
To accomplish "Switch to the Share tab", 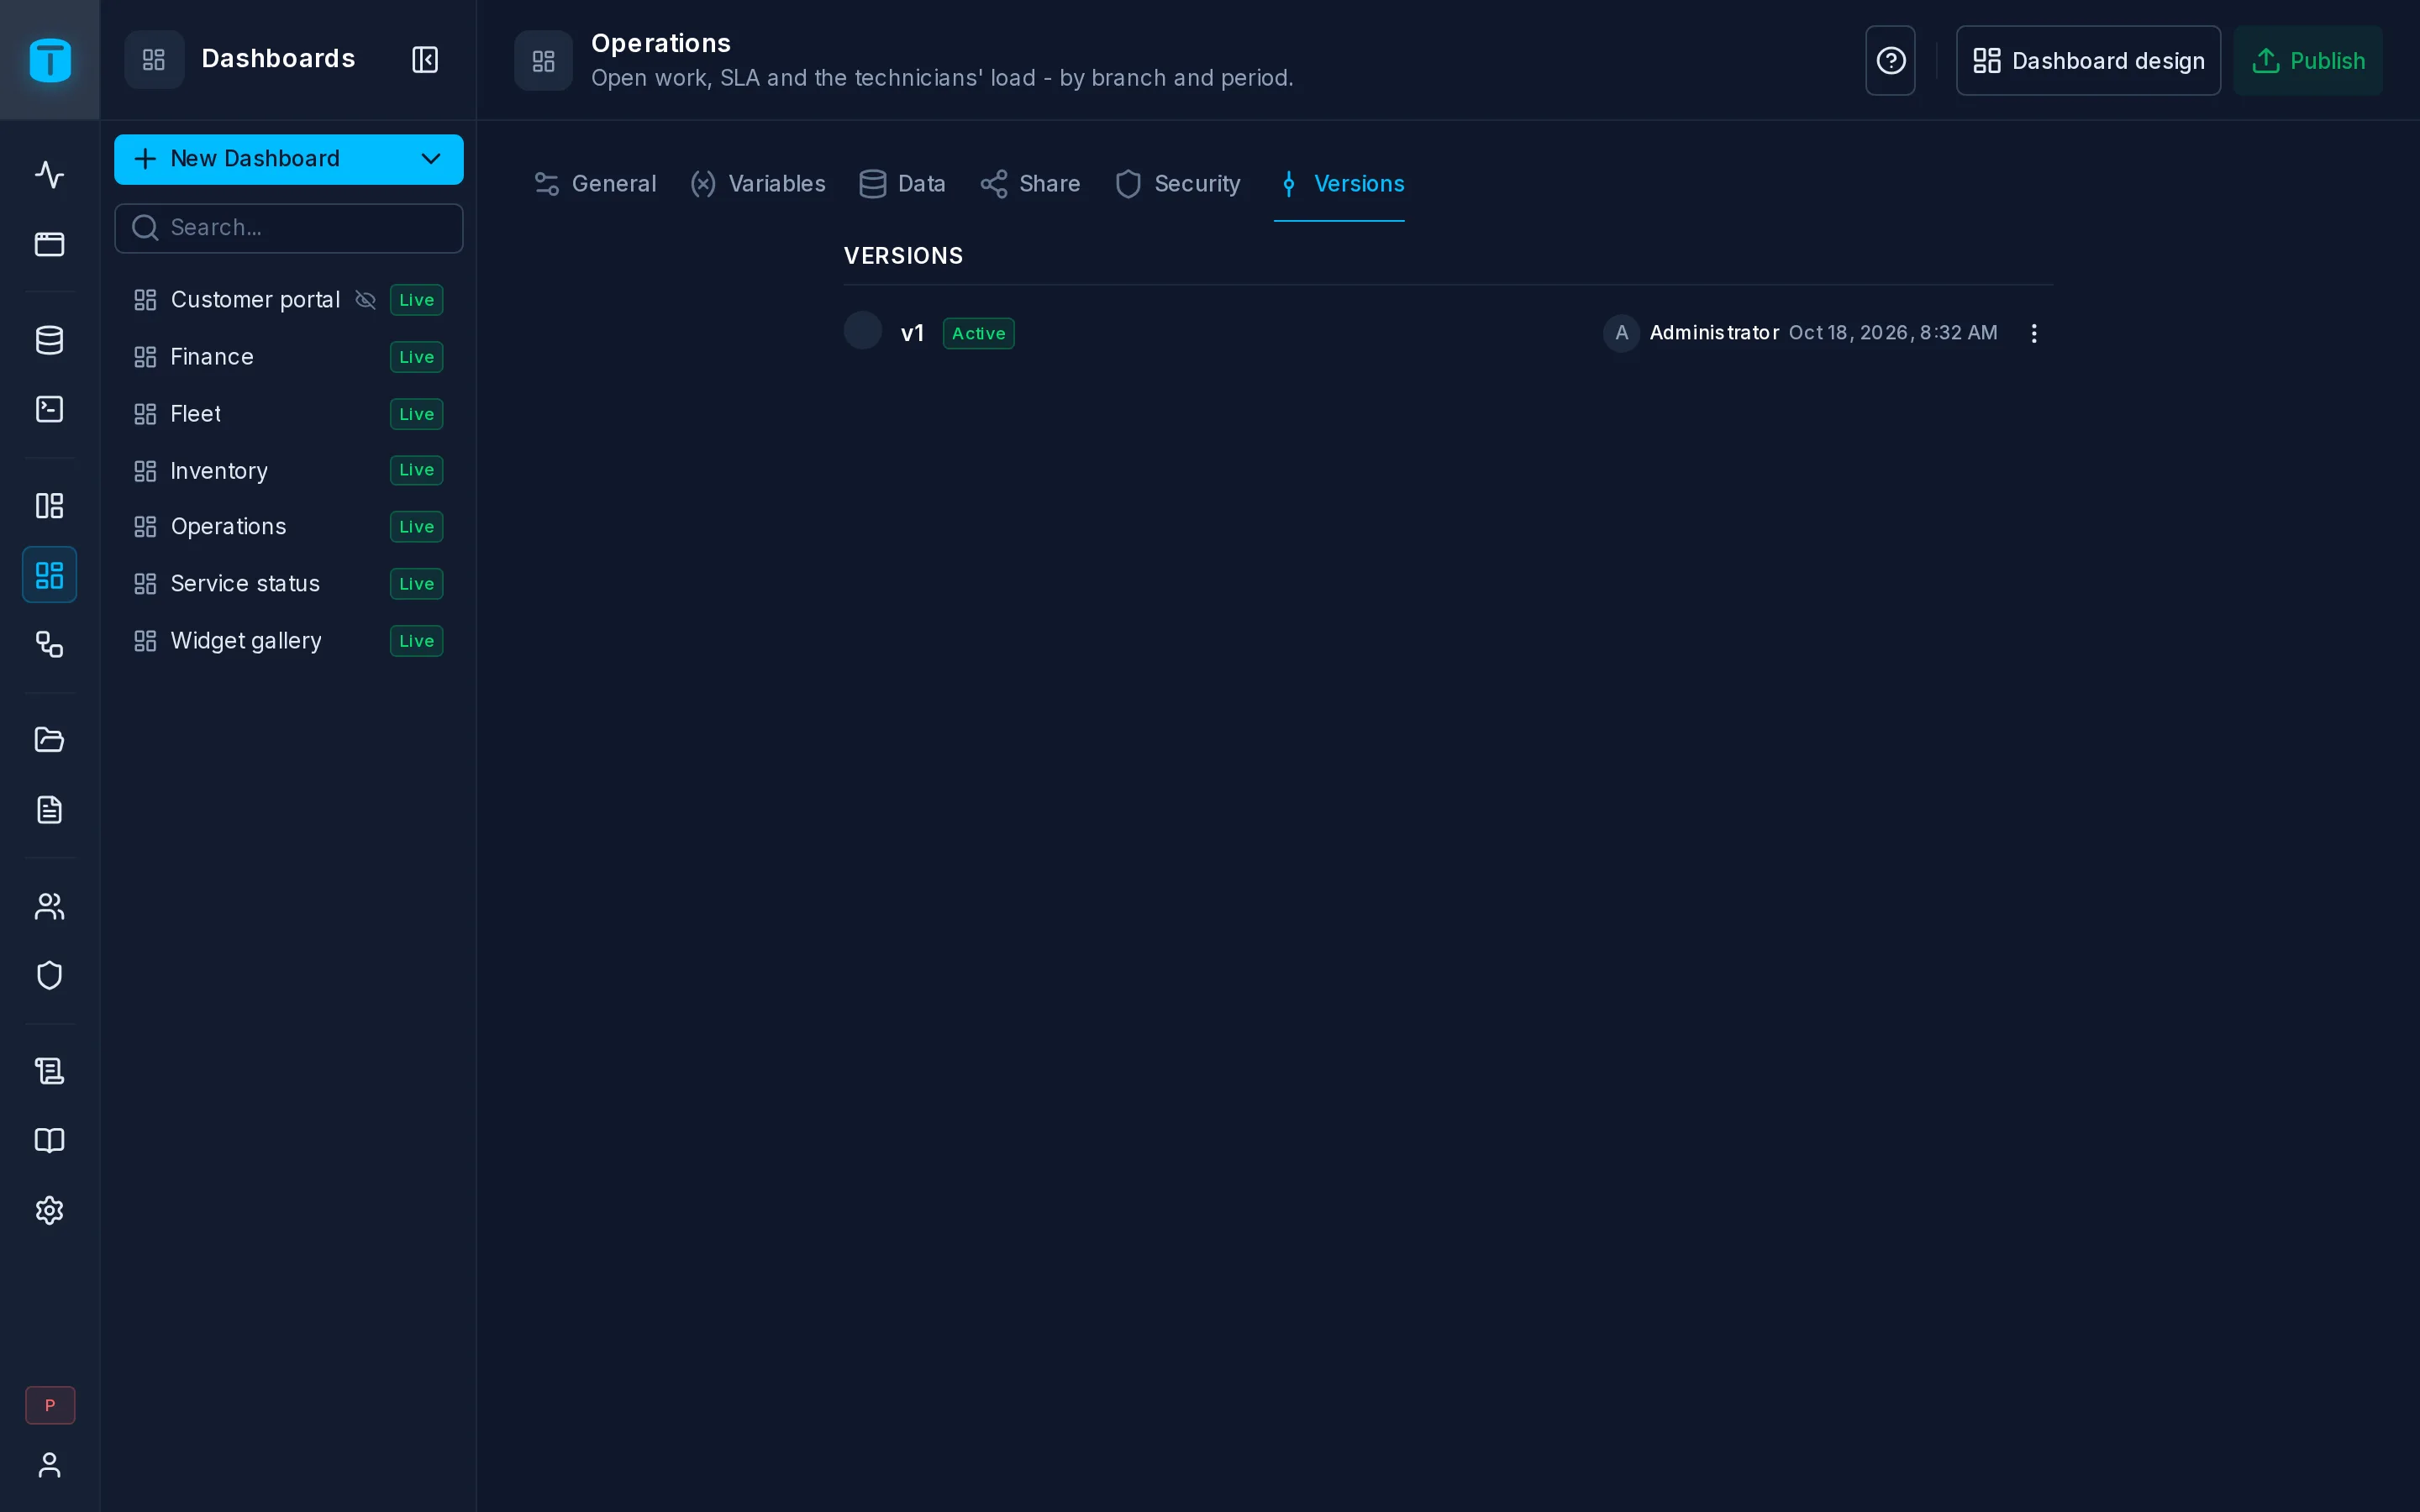I will click(x=1030, y=184).
